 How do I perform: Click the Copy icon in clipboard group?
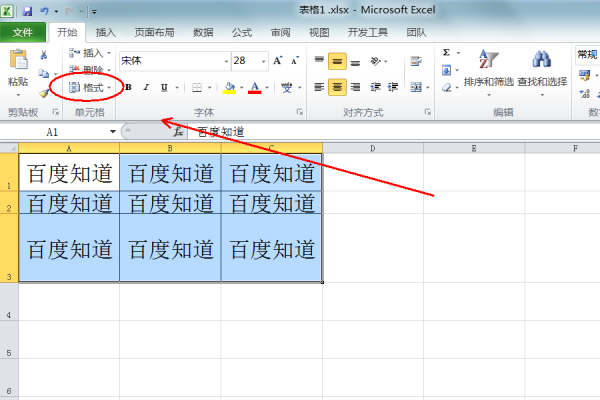pos(44,73)
